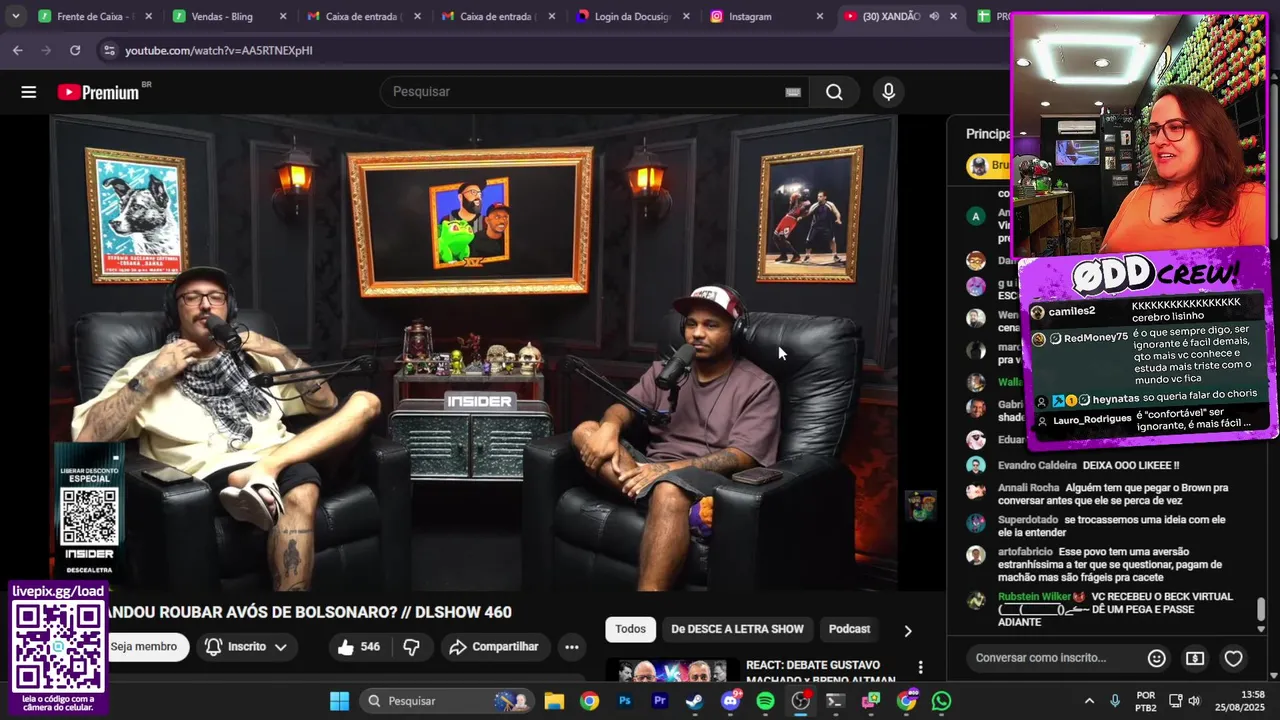Open Windows Start menu

pyautogui.click(x=339, y=701)
